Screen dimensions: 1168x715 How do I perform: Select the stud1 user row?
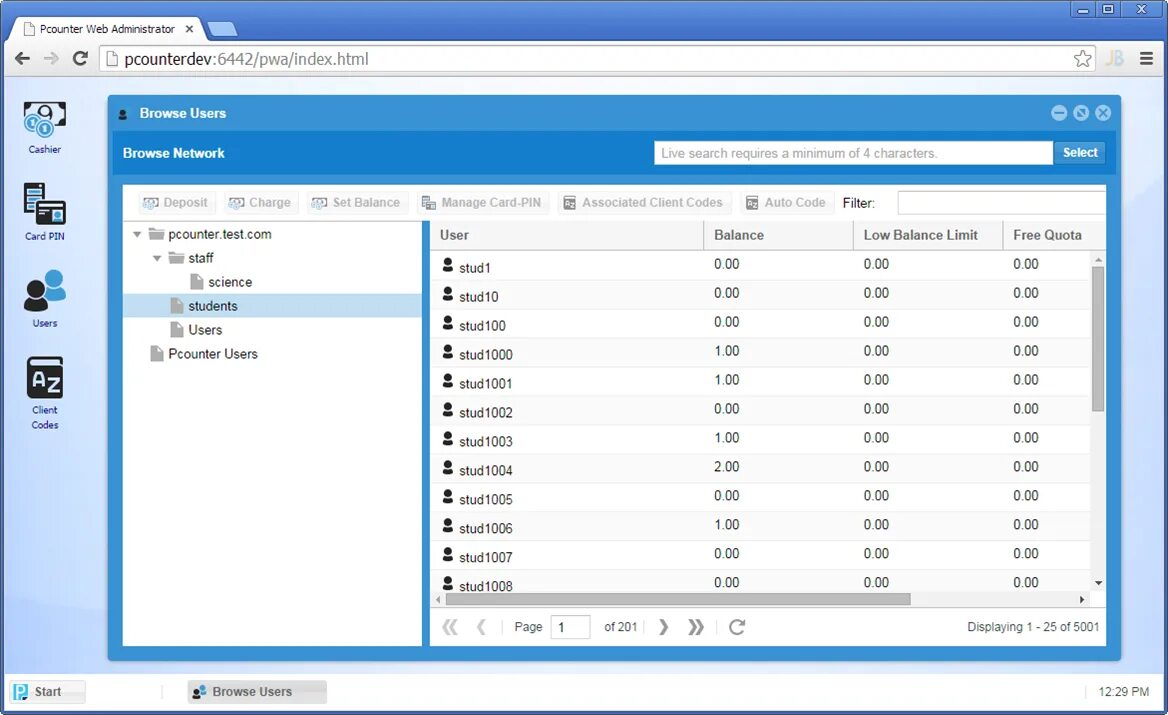pyautogui.click(x=760, y=266)
